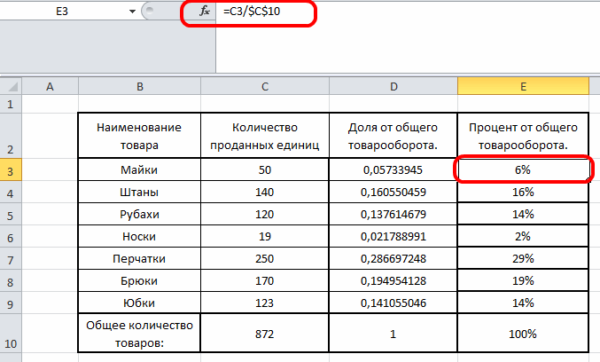Select the cell with value 170
600x362 pixels.
[265, 280]
